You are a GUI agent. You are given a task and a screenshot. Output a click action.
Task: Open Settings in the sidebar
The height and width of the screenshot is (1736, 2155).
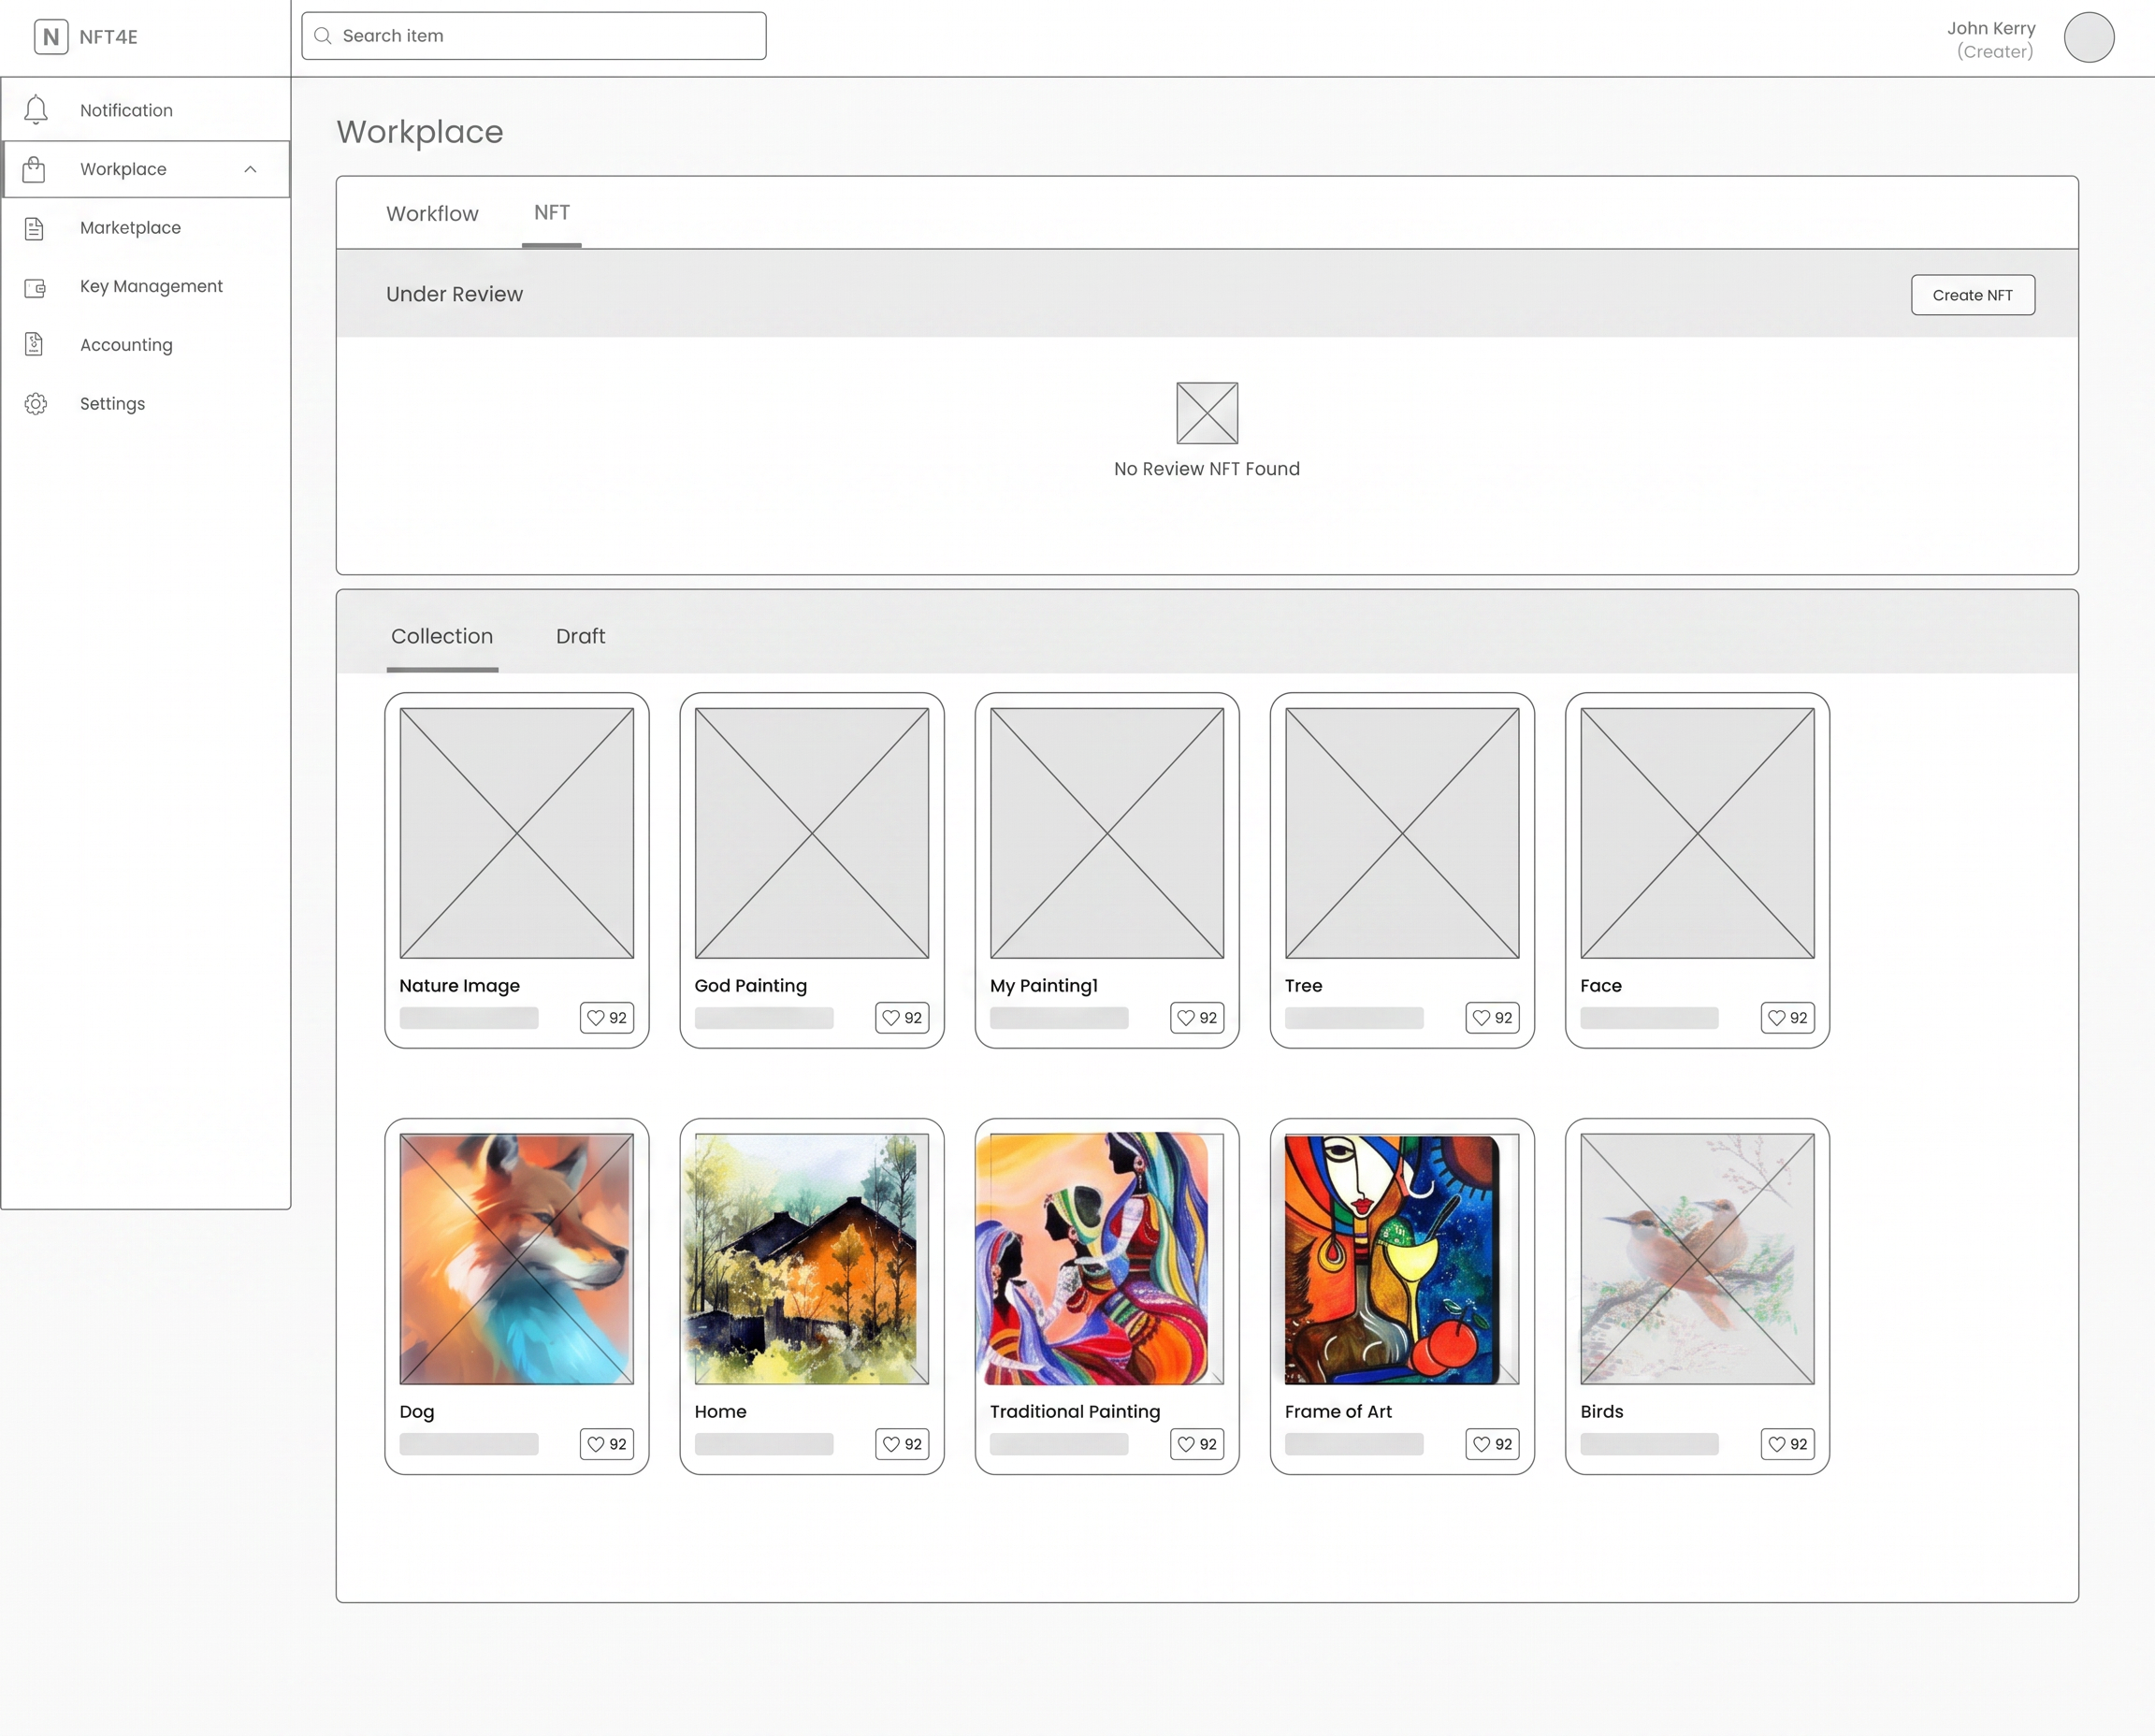[146, 404]
